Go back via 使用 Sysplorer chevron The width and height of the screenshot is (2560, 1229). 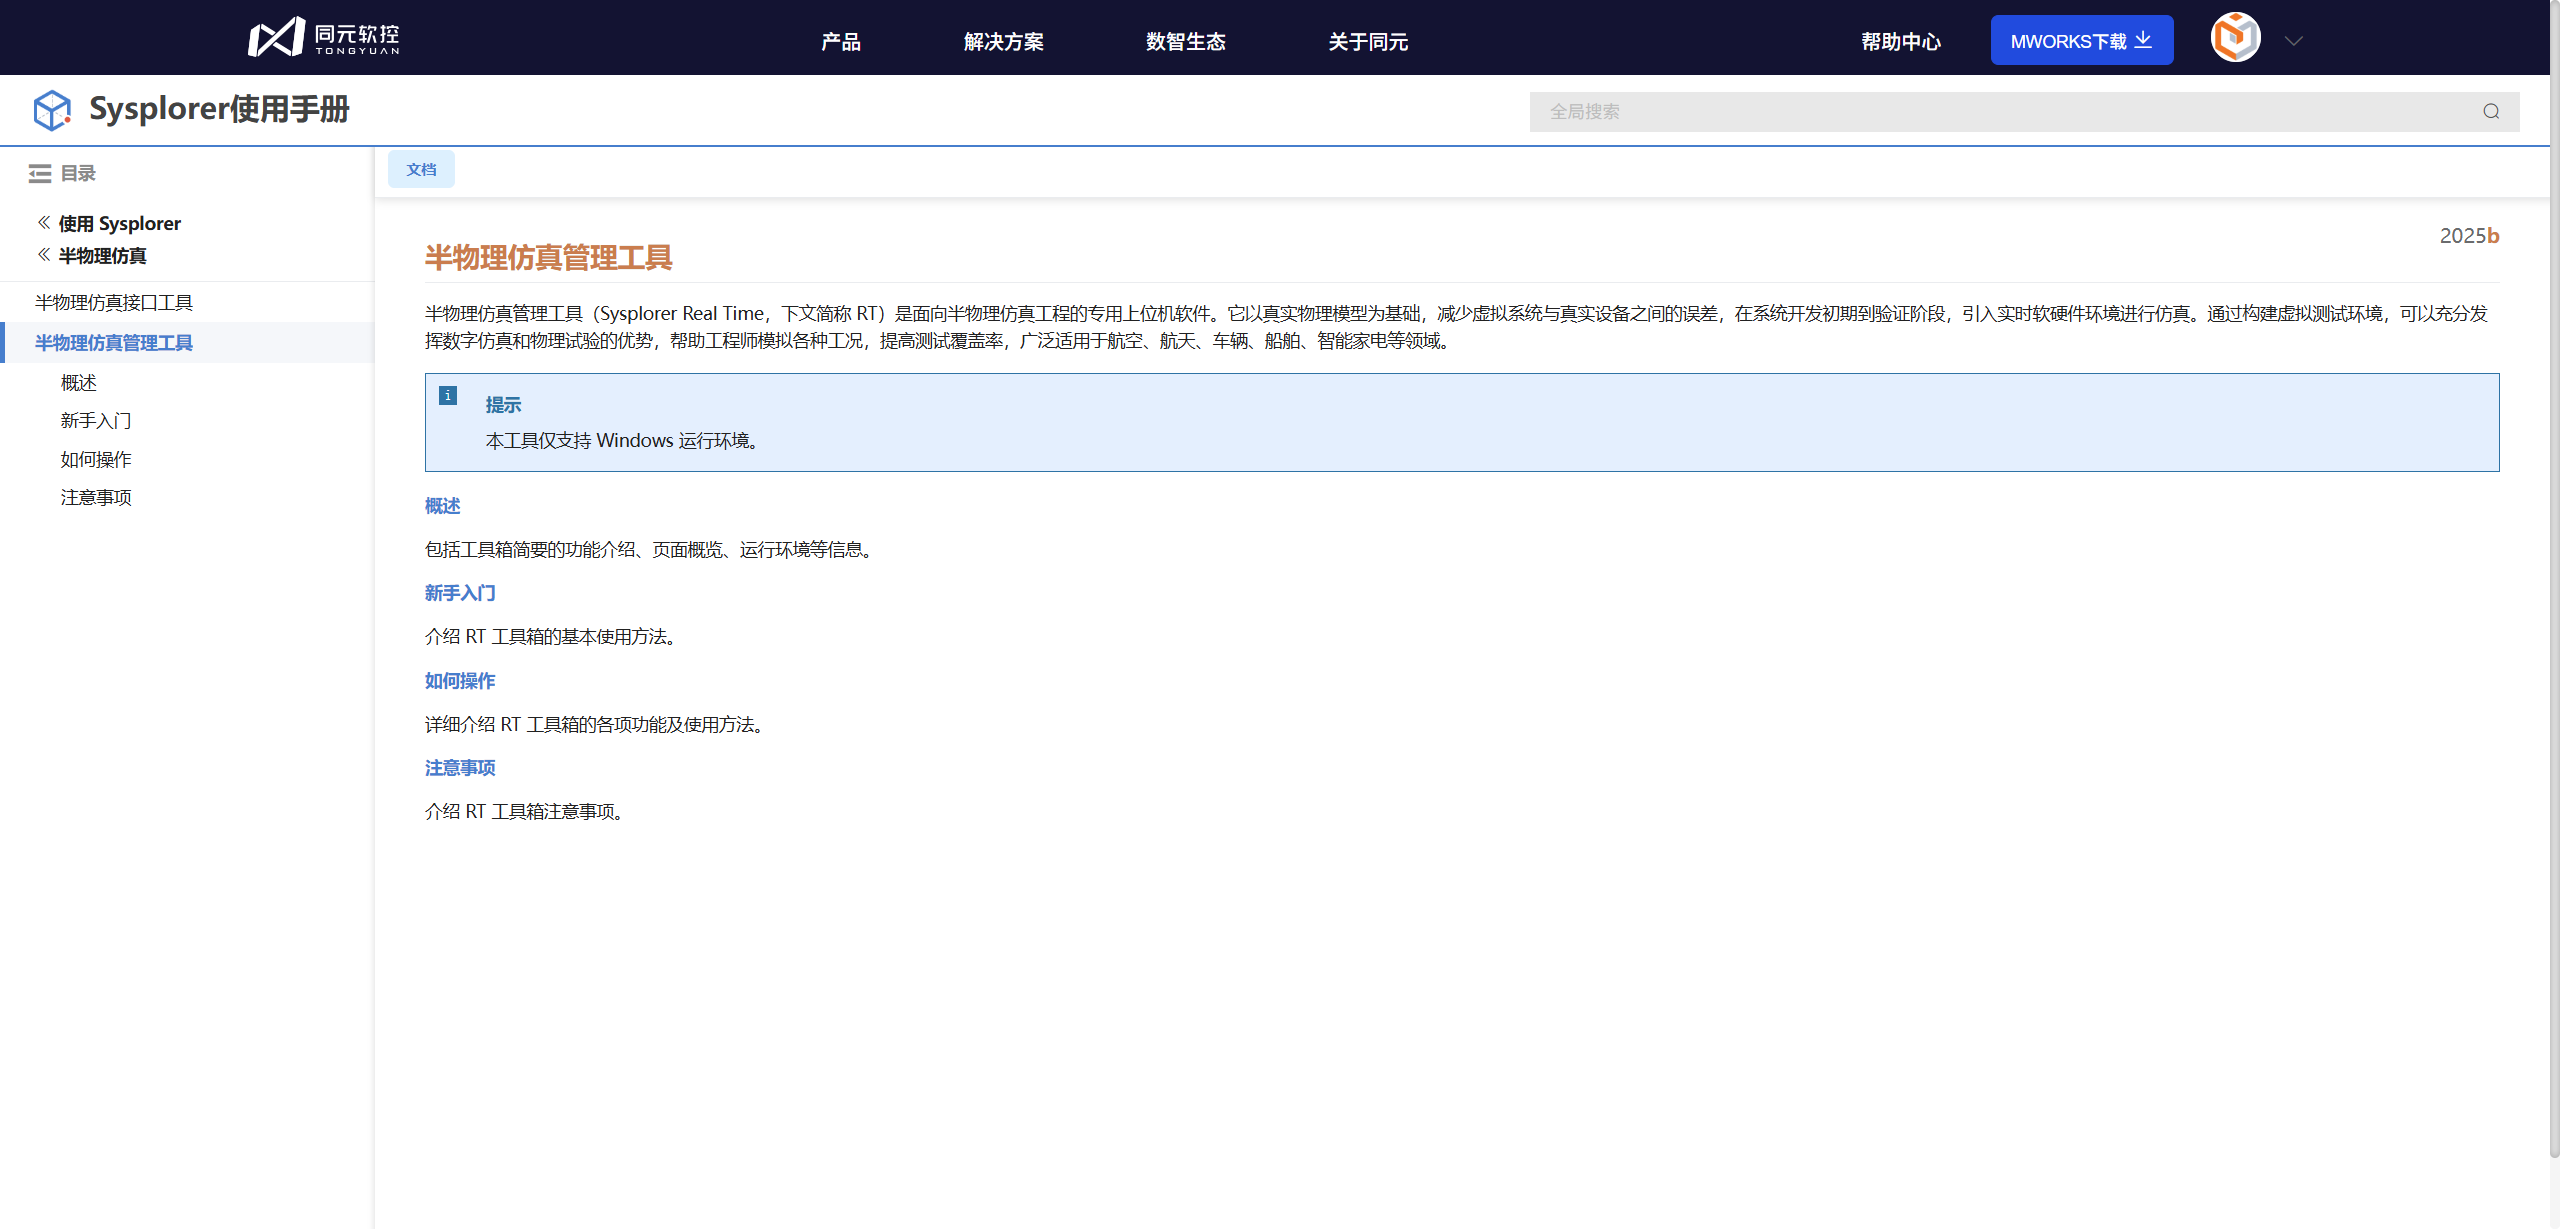click(x=44, y=222)
